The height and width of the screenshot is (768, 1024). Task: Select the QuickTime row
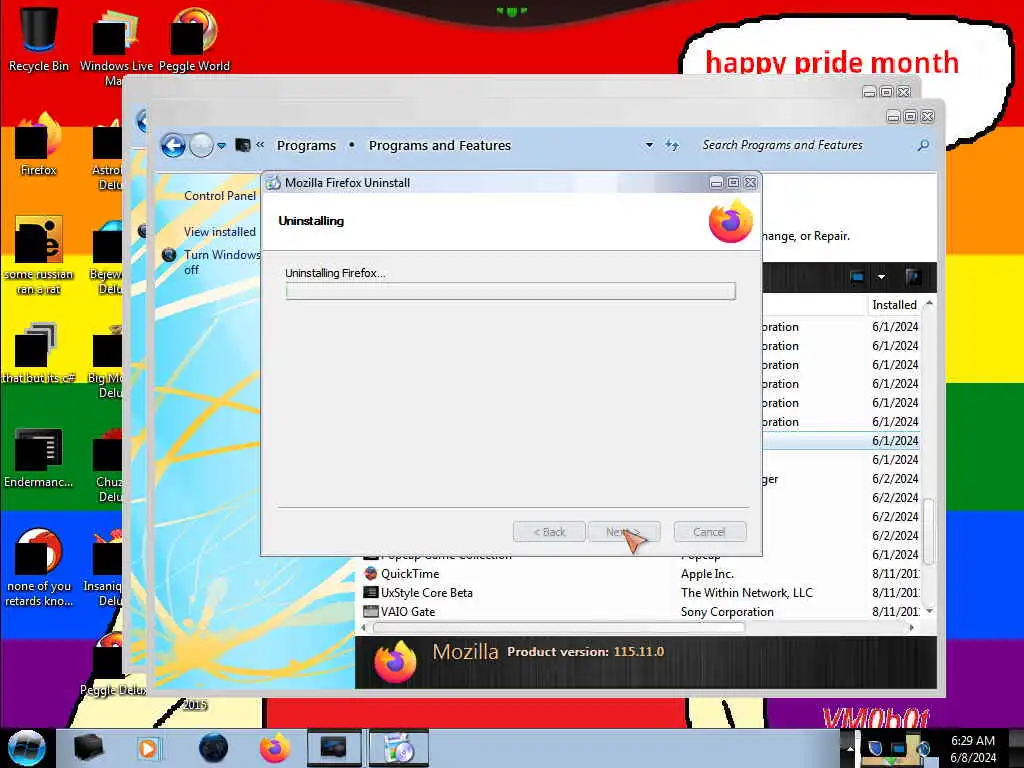pyautogui.click(x=640, y=573)
